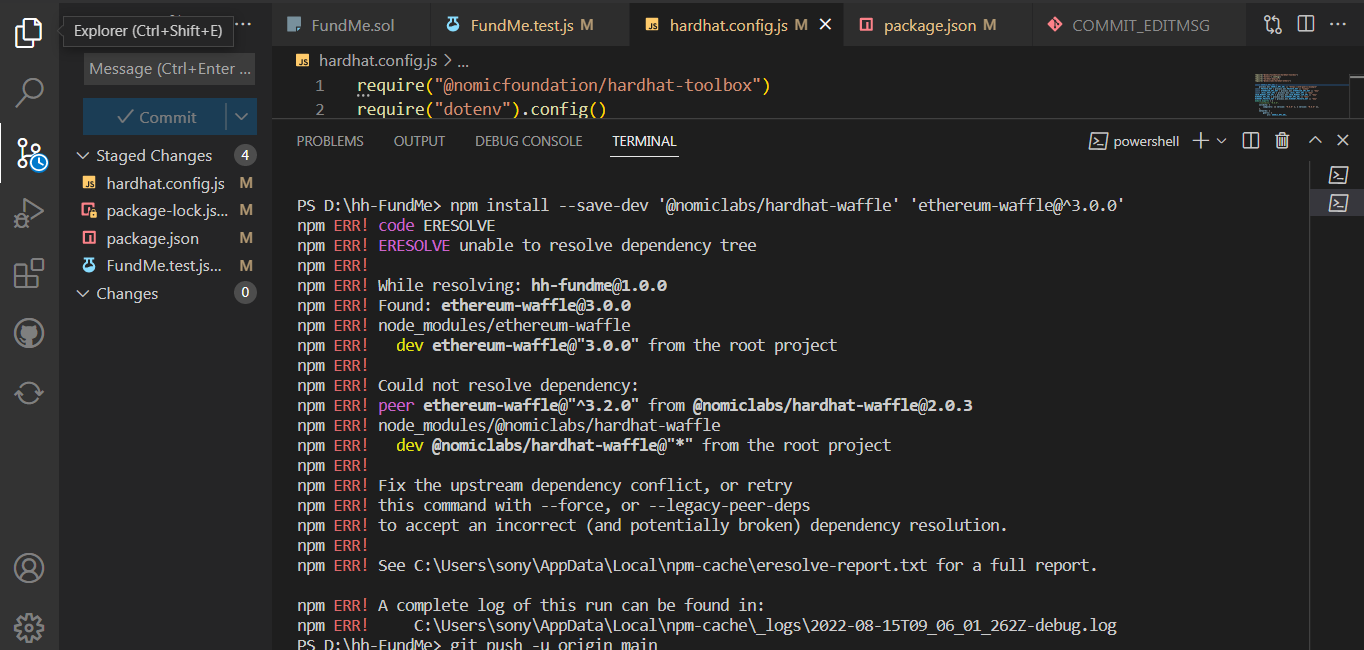
Task: Maximize the panel size with the up chevron
Action: pos(1315,141)
